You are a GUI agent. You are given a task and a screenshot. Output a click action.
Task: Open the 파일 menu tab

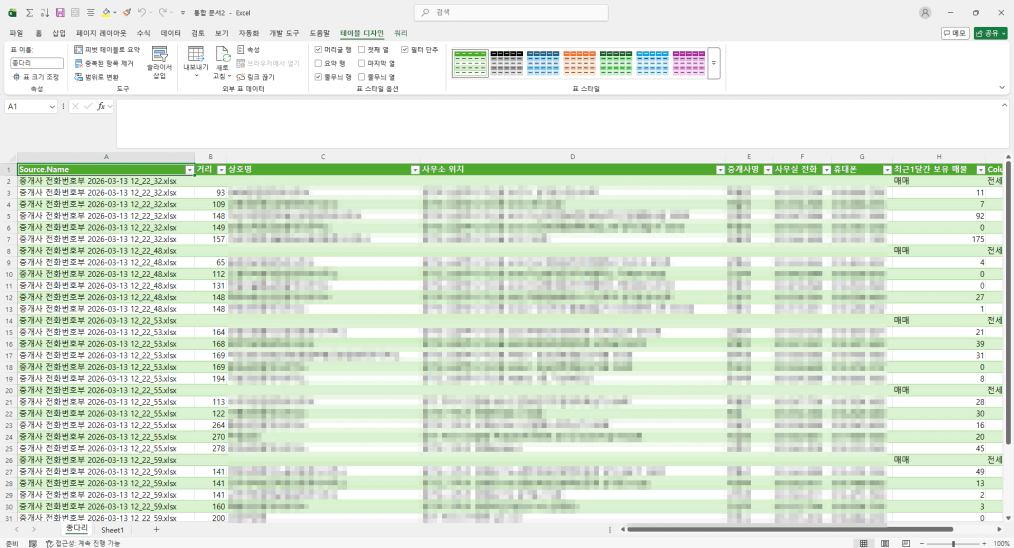tap(16, 33)
